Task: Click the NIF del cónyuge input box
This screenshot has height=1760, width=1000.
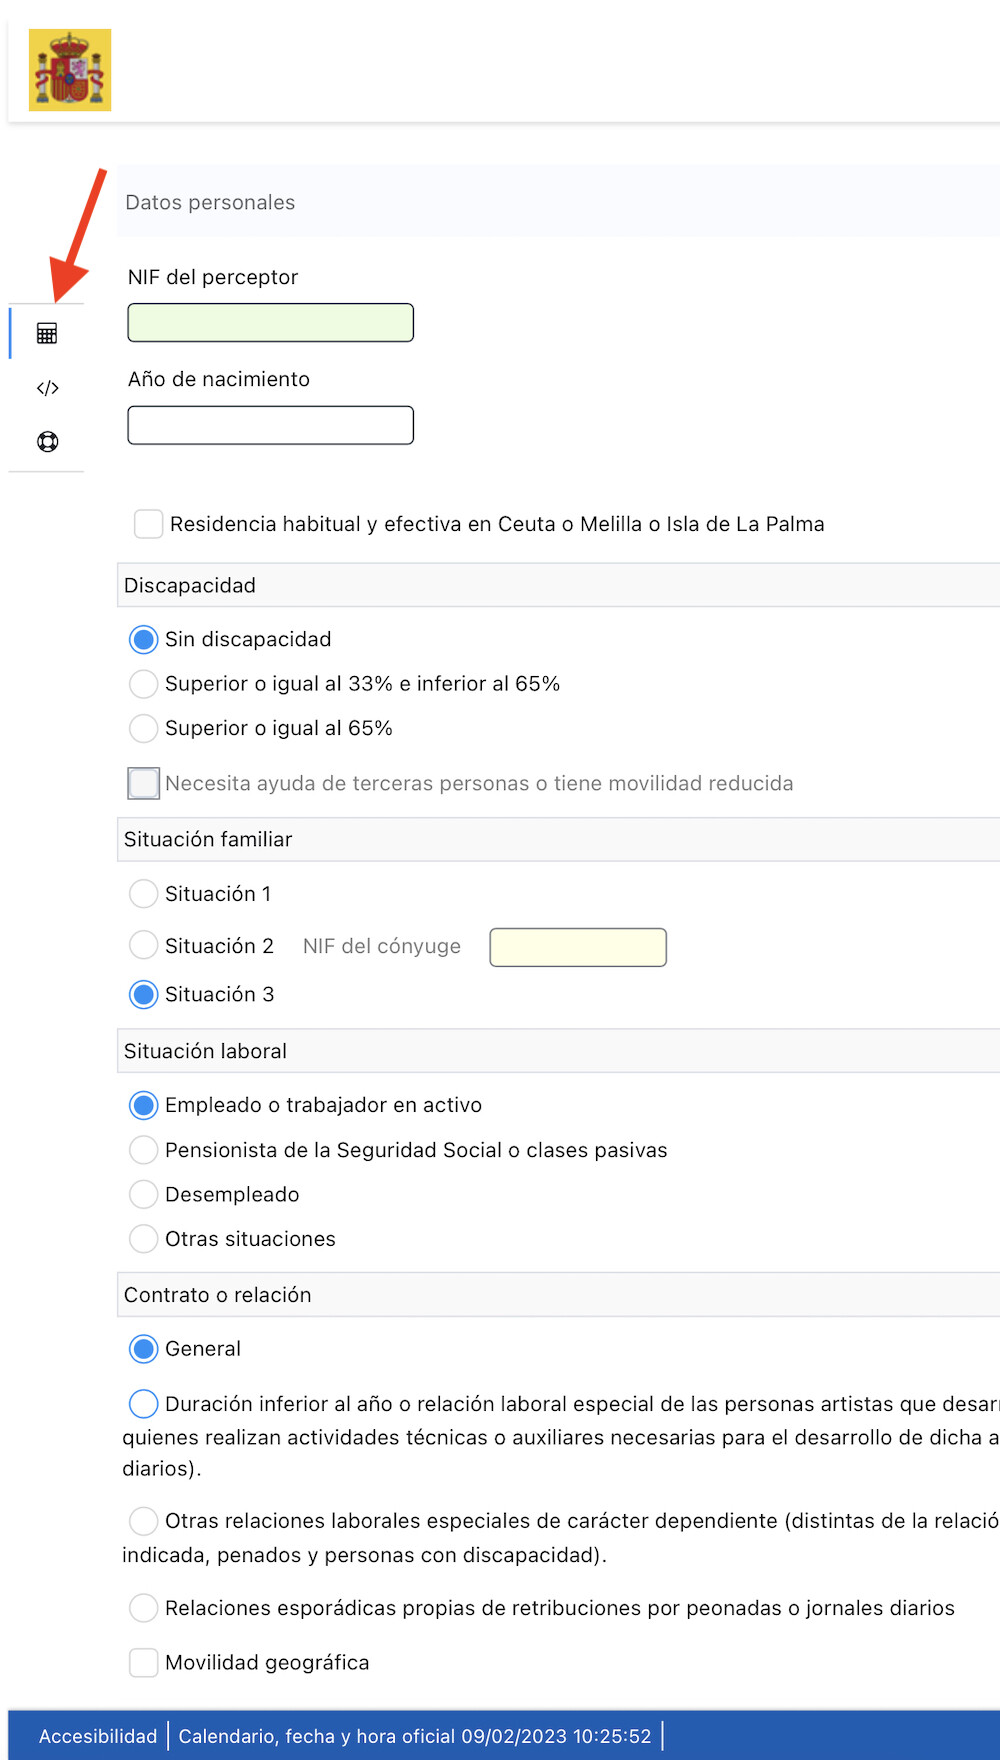Action: (578, 947)
